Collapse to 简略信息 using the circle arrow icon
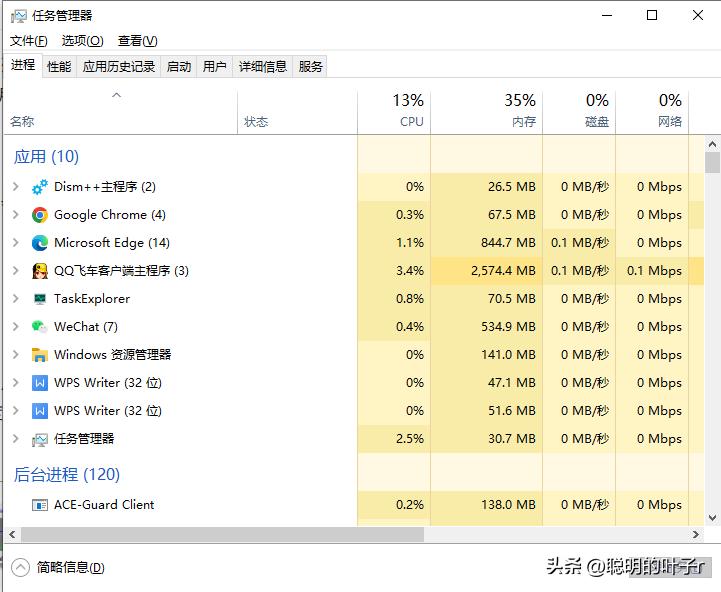The height and width of the screenshot is (592, 721). [20, 567]
